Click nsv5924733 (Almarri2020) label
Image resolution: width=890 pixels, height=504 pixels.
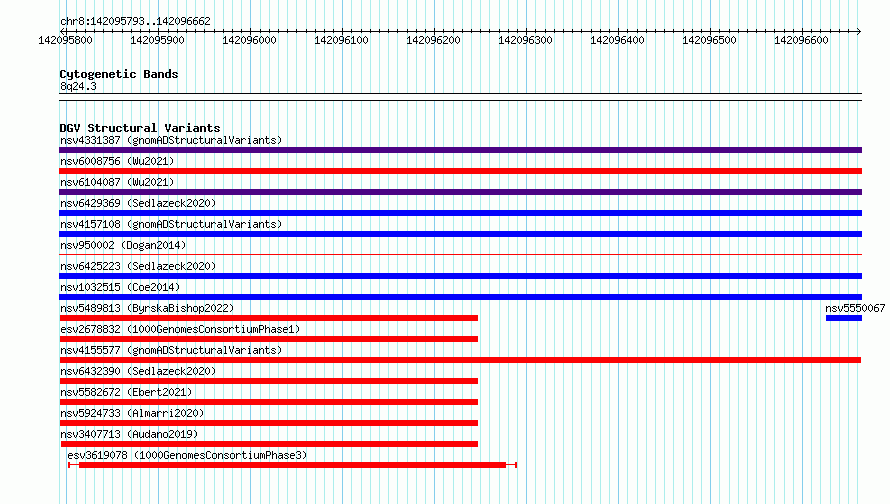132,413
